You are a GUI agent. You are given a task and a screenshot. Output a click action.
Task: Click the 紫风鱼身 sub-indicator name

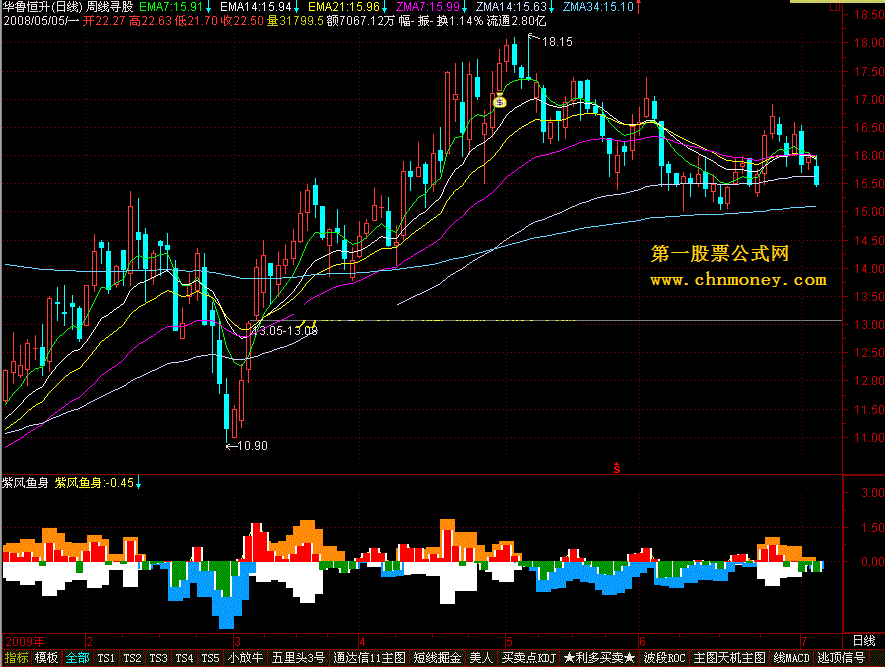pos(25,482)
